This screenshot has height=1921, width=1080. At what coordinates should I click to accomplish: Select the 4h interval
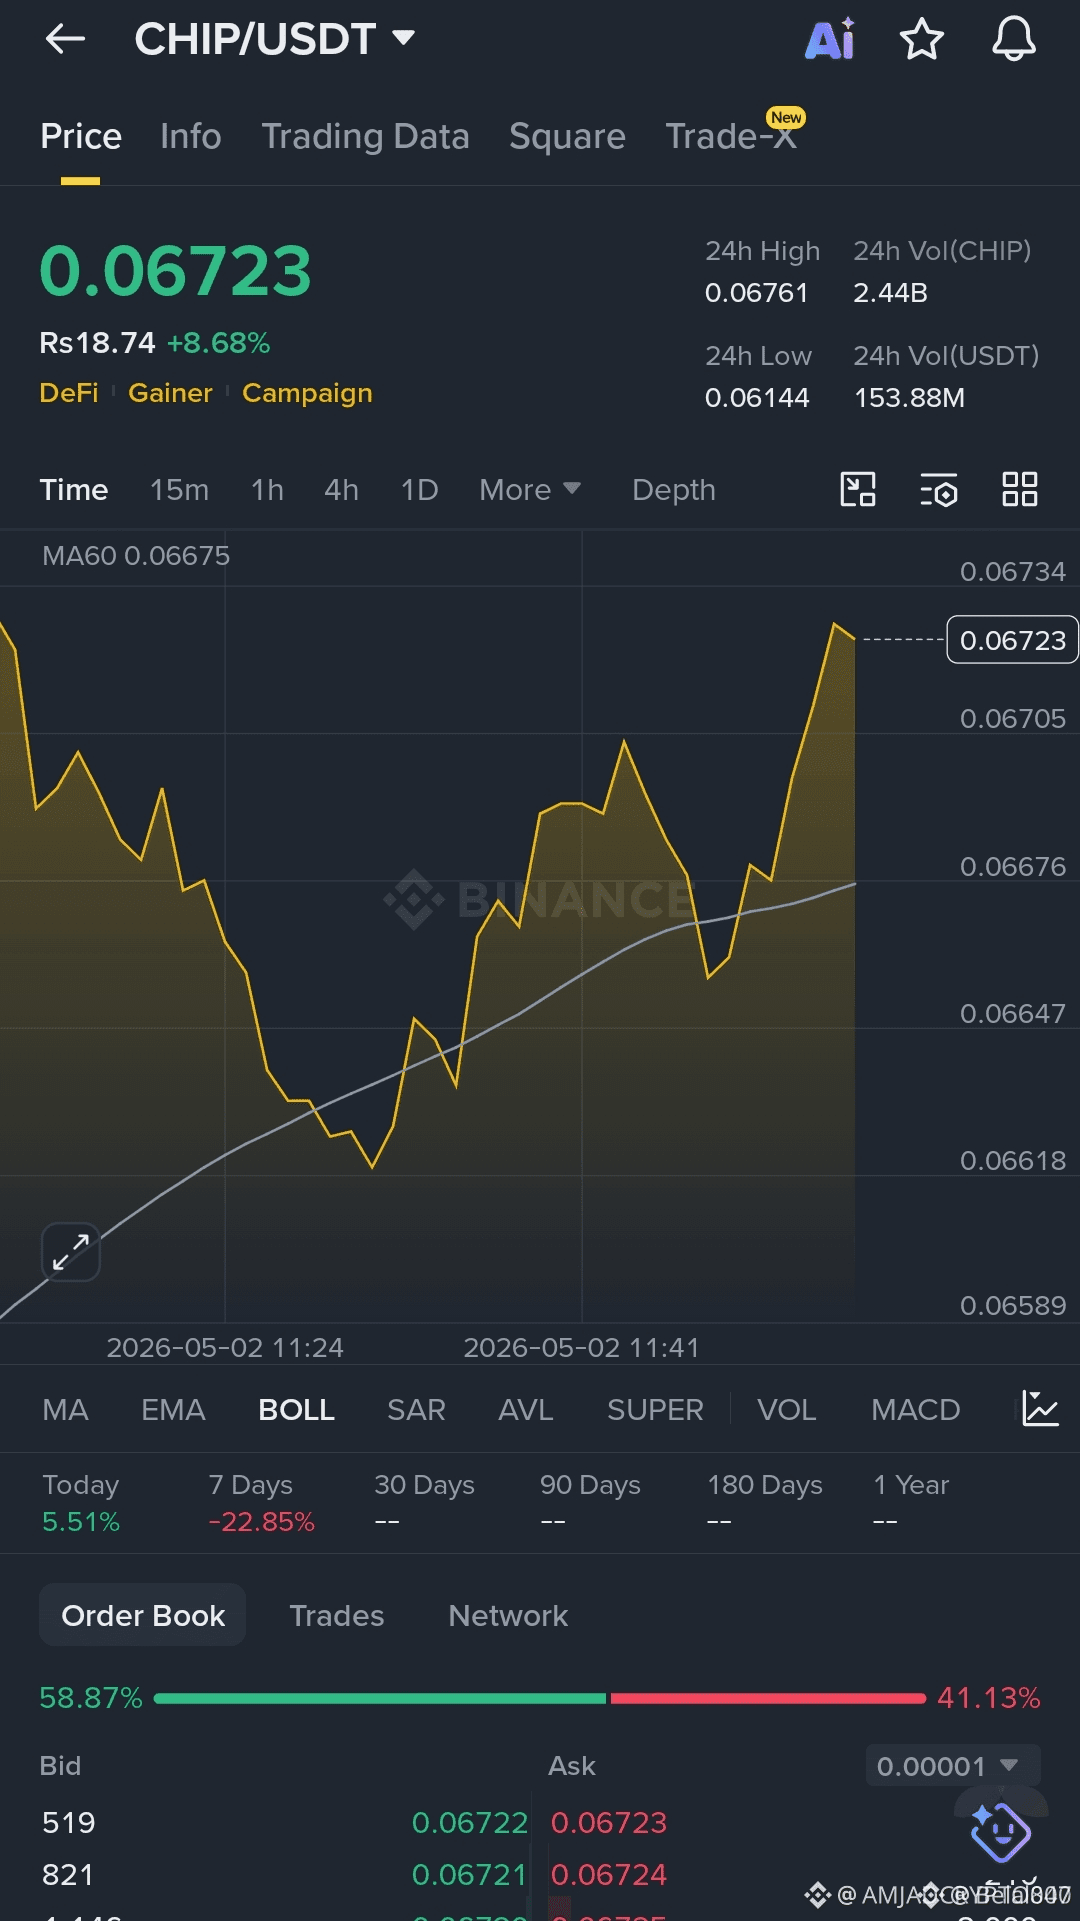[341, 490]
